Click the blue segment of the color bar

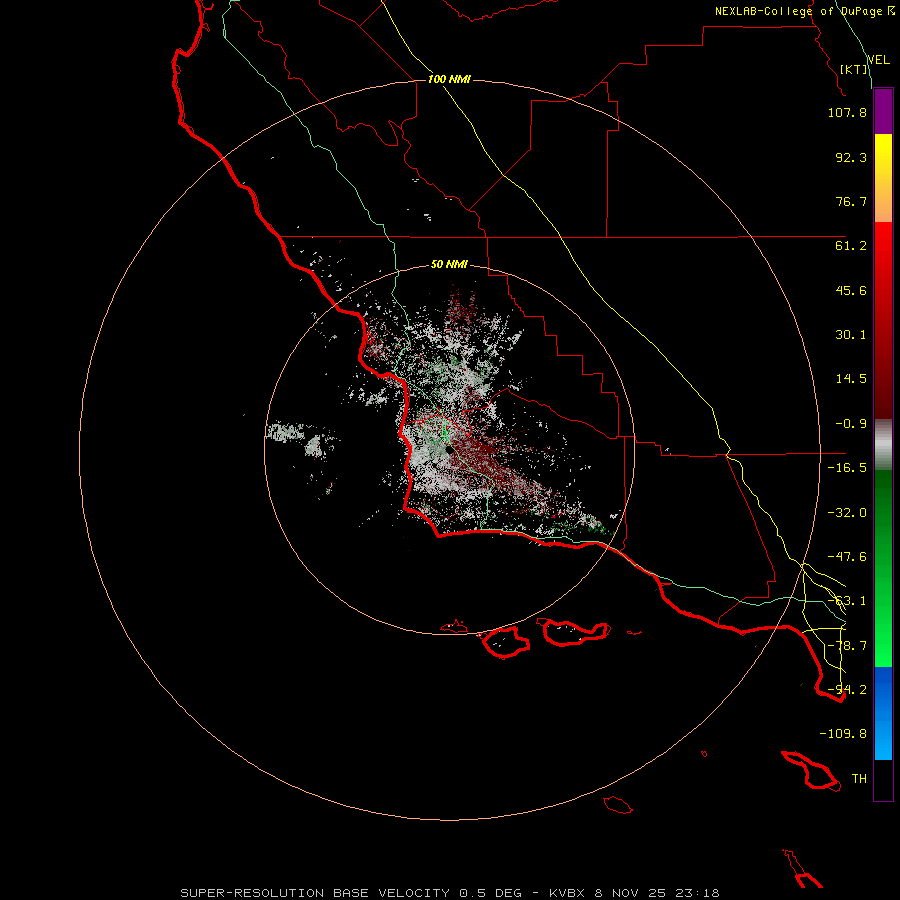[883, 713]
